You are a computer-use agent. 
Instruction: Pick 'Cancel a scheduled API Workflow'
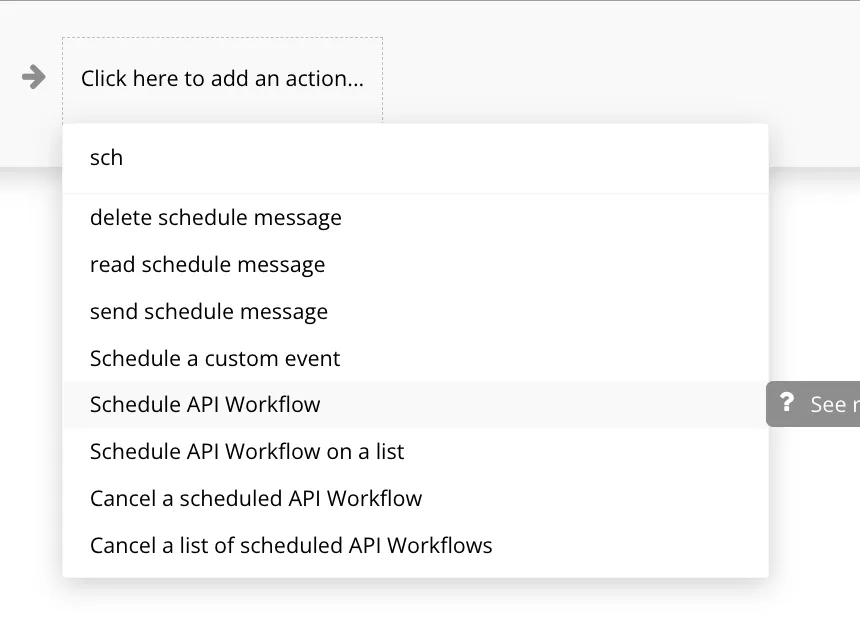point(256,498)
